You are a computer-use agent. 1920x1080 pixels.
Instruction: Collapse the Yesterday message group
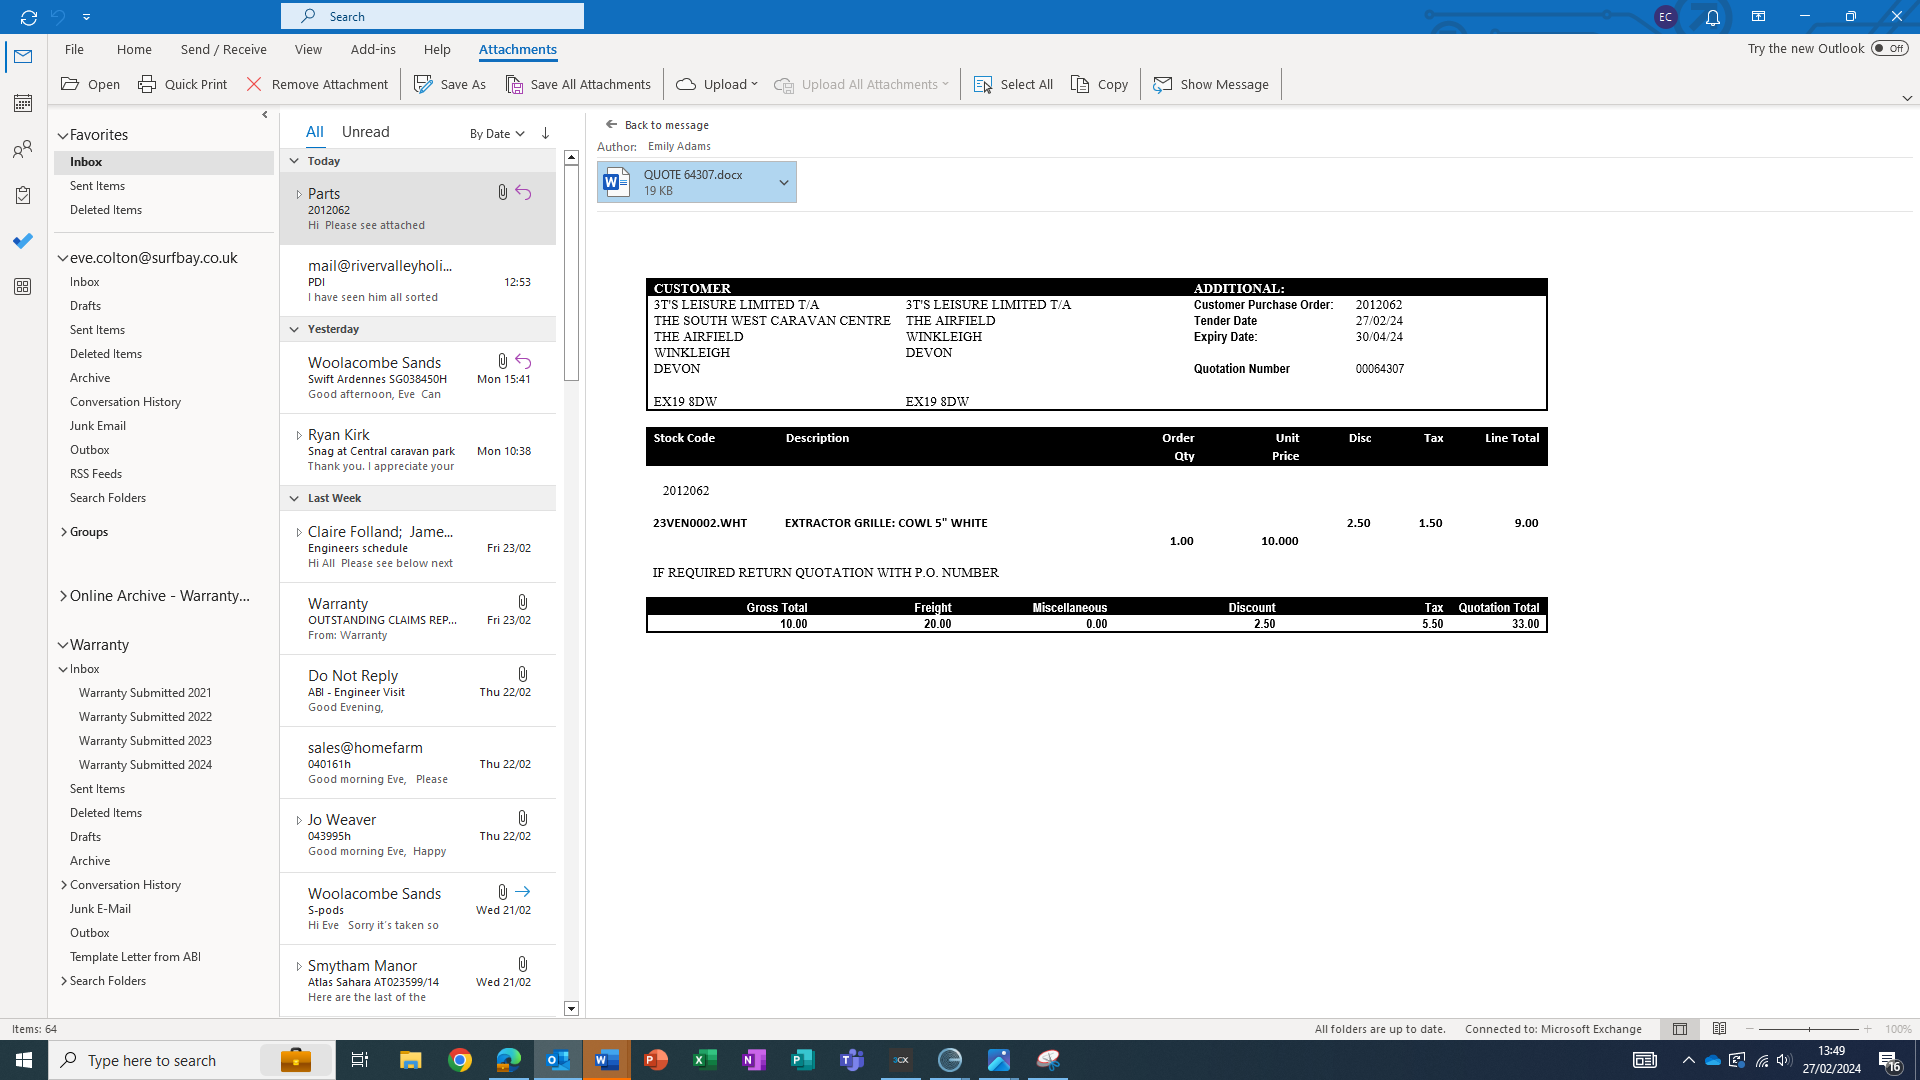(x=294, y=329)
